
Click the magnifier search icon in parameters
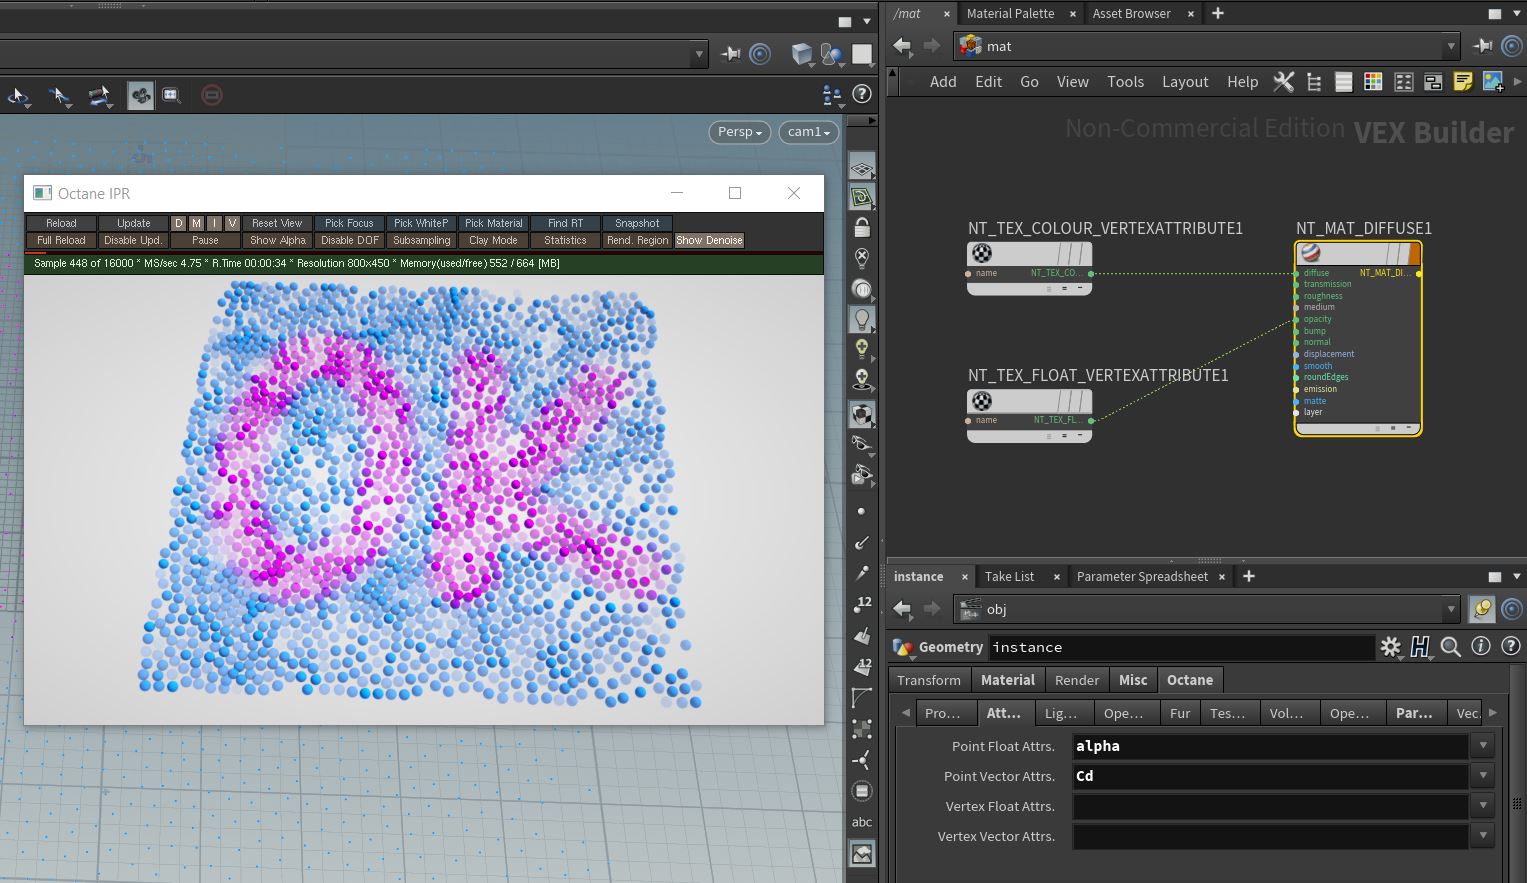pos(1451,647)
